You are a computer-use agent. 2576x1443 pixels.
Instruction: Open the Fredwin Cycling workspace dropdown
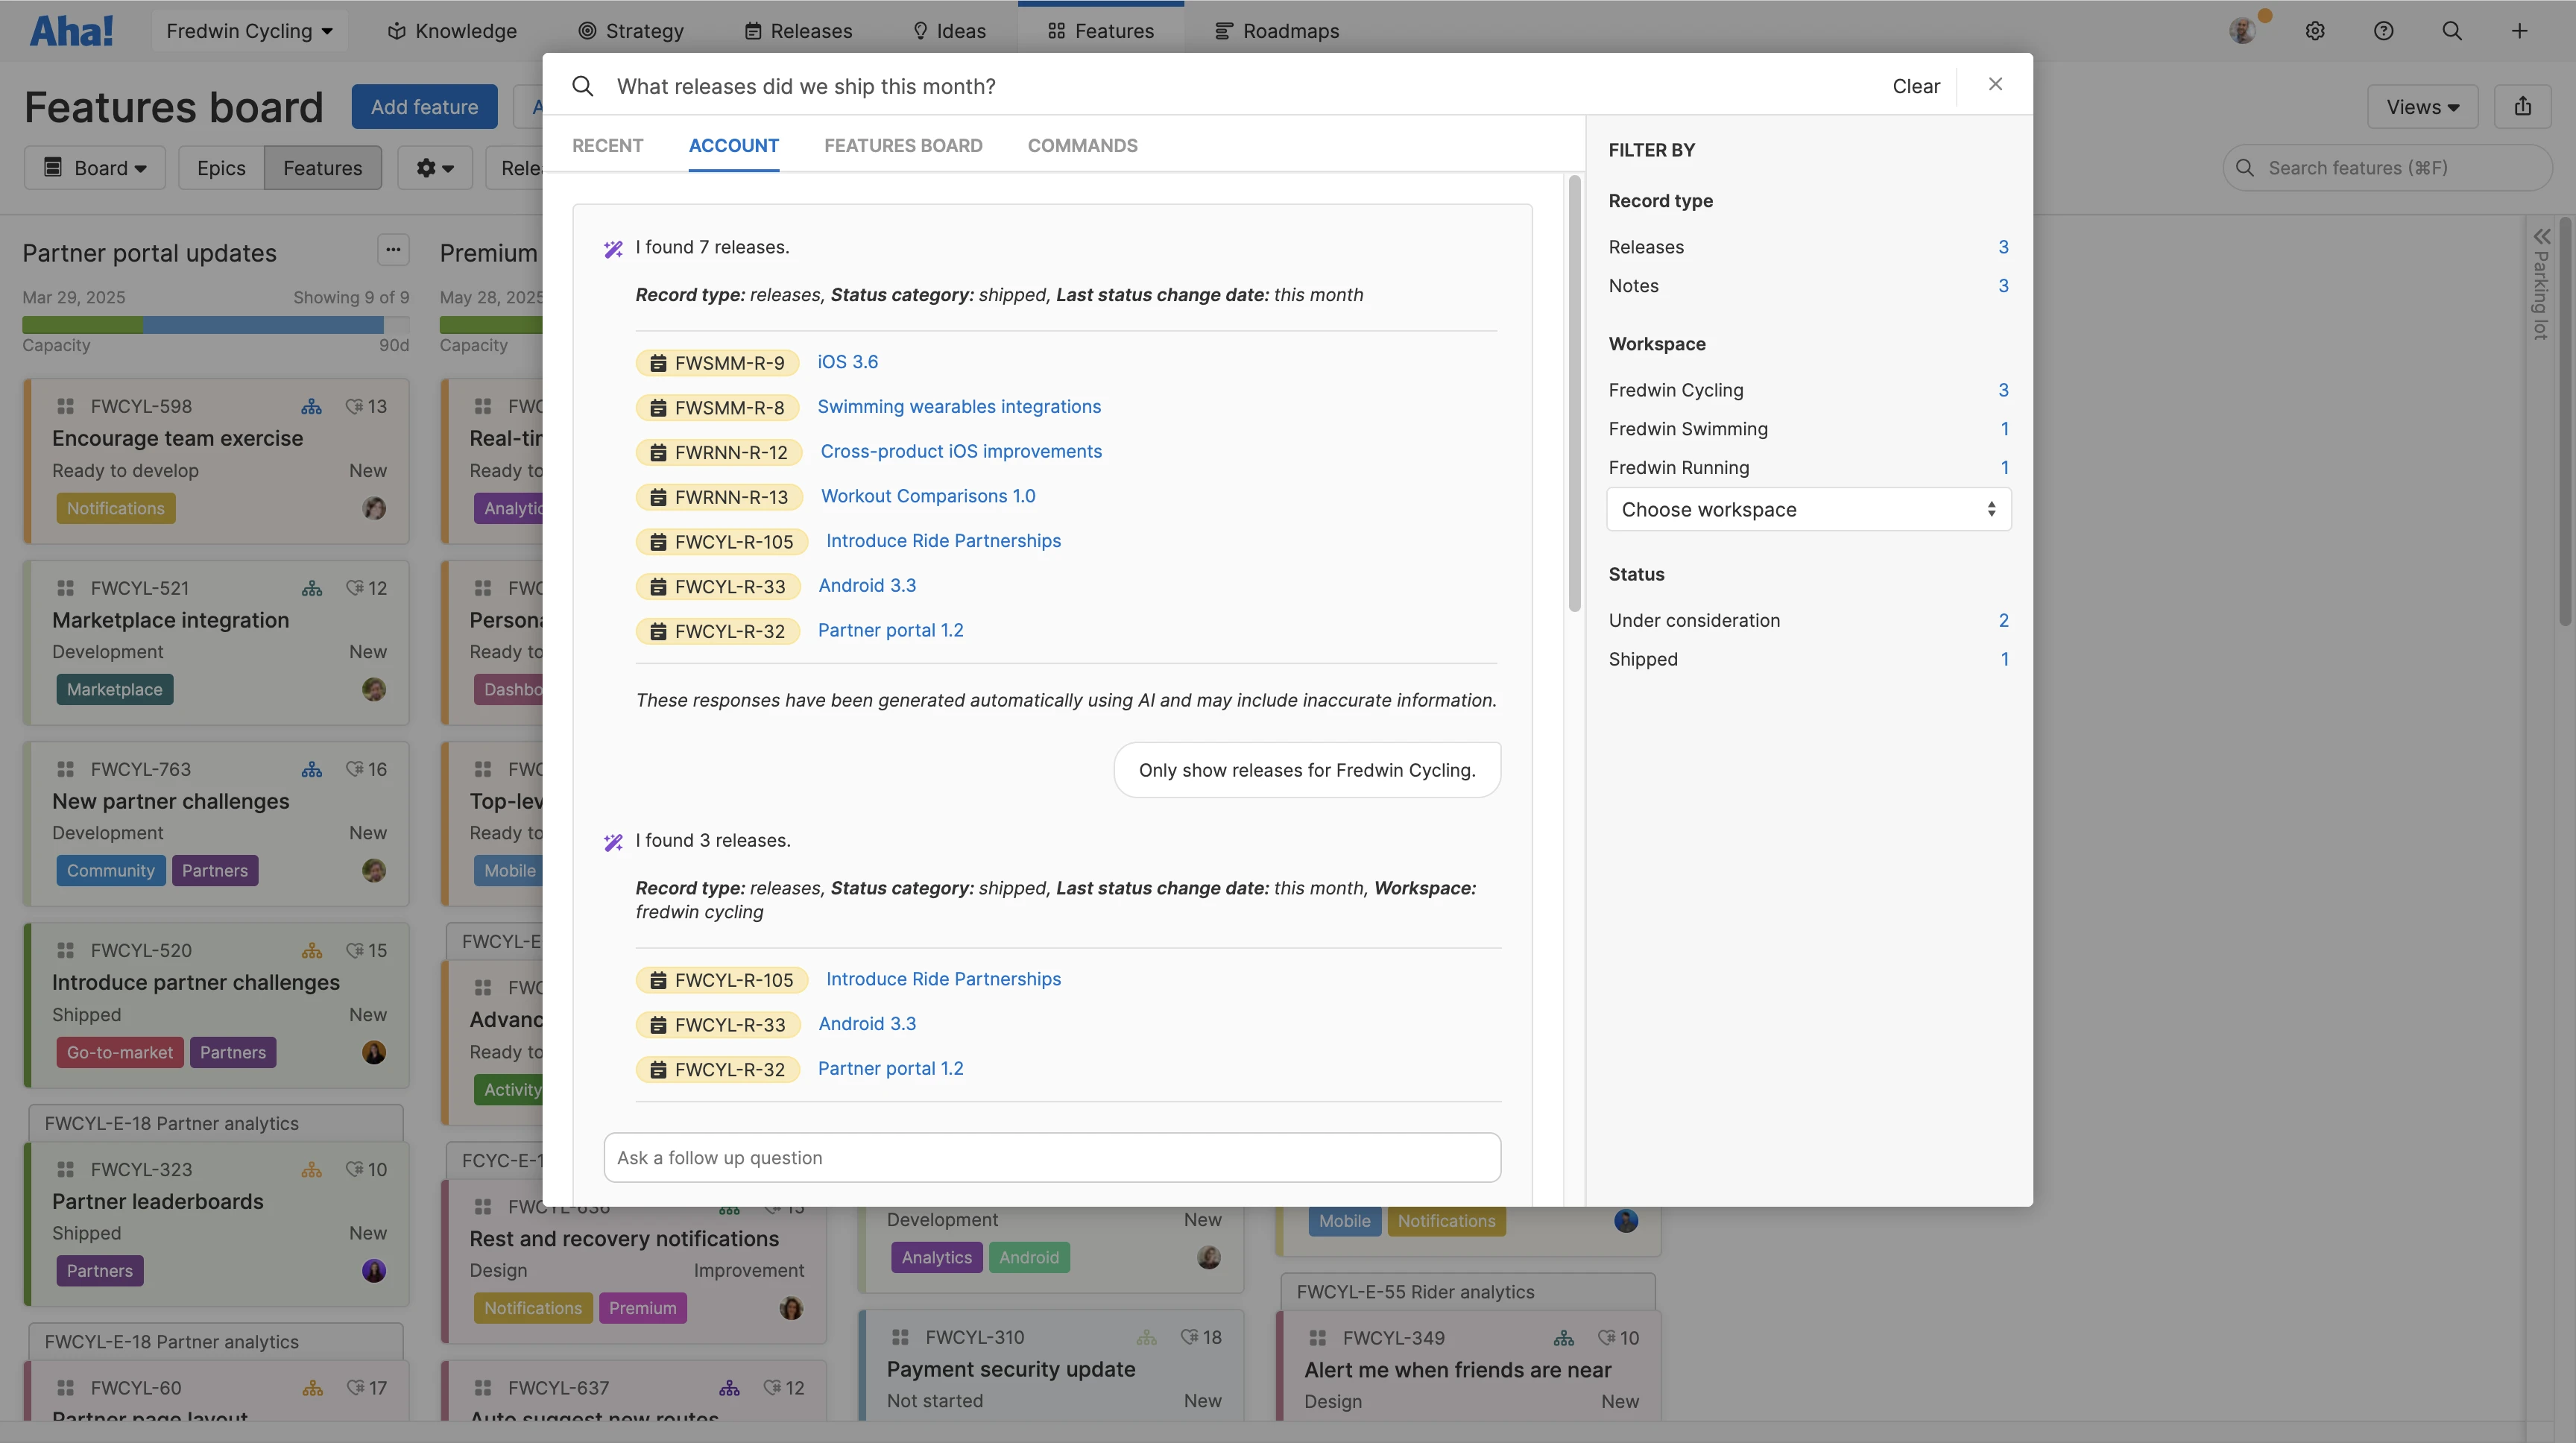click(x=249, y=31)
